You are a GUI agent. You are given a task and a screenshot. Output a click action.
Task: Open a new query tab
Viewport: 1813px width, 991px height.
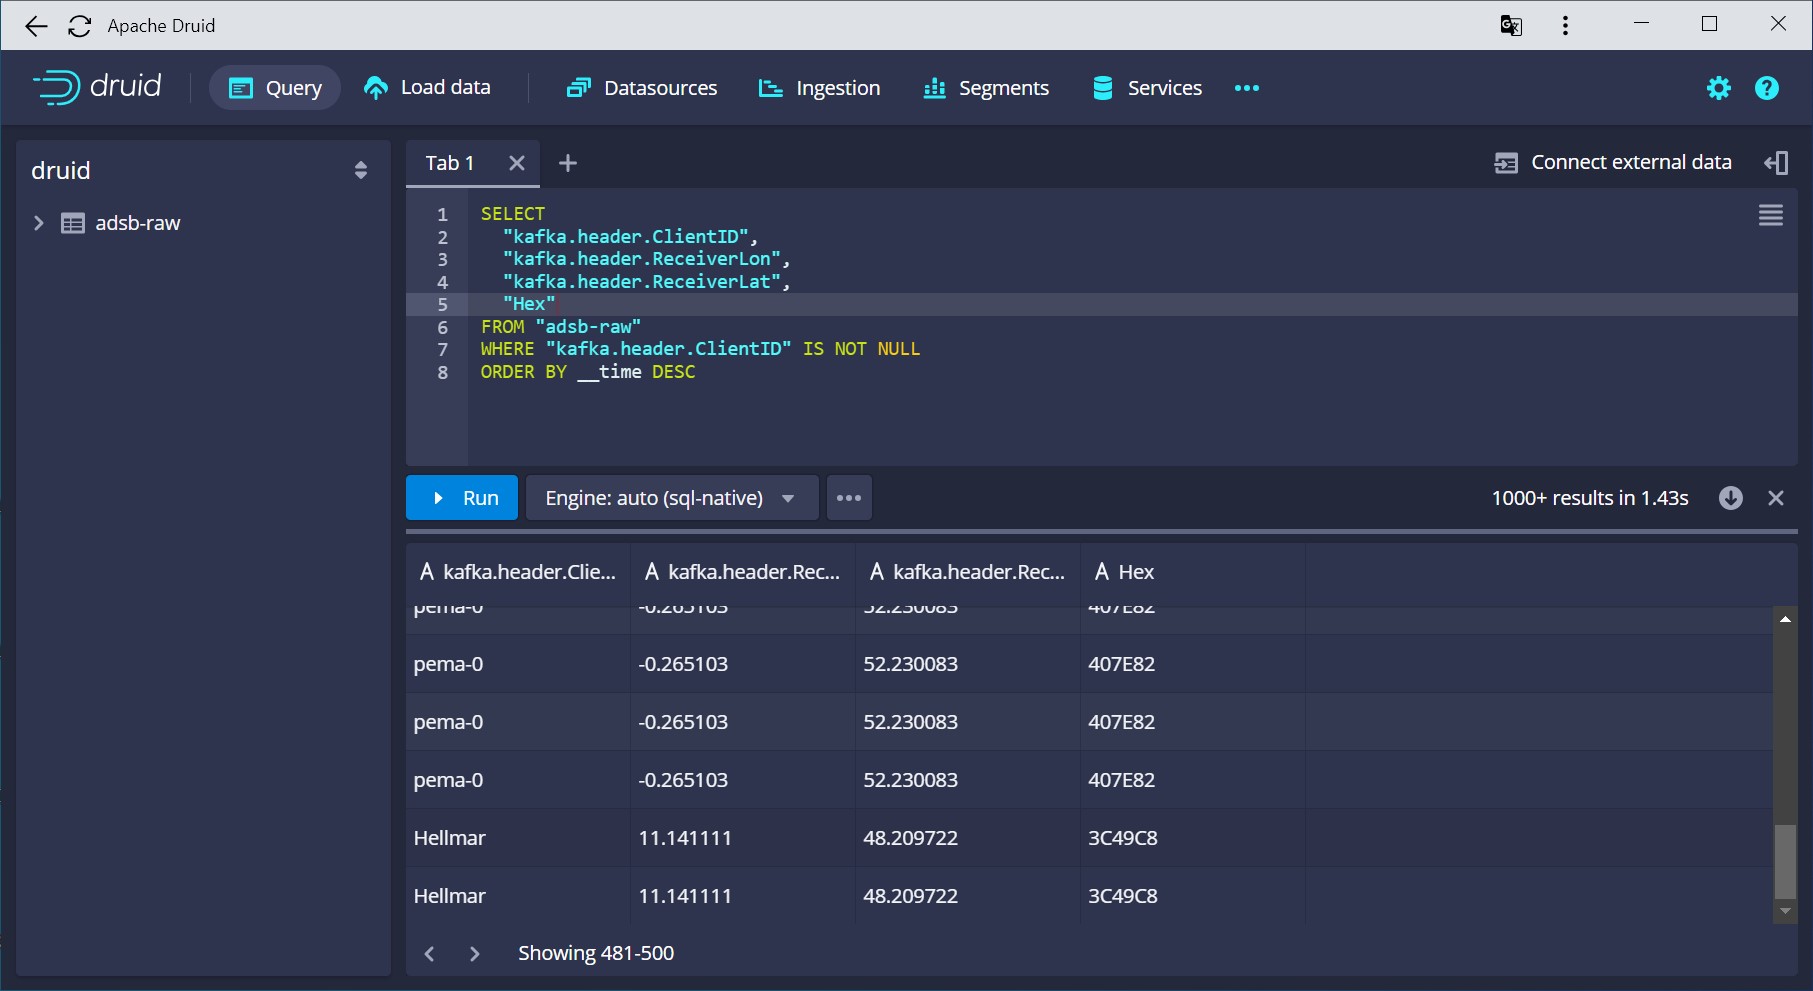pos(567,162)
